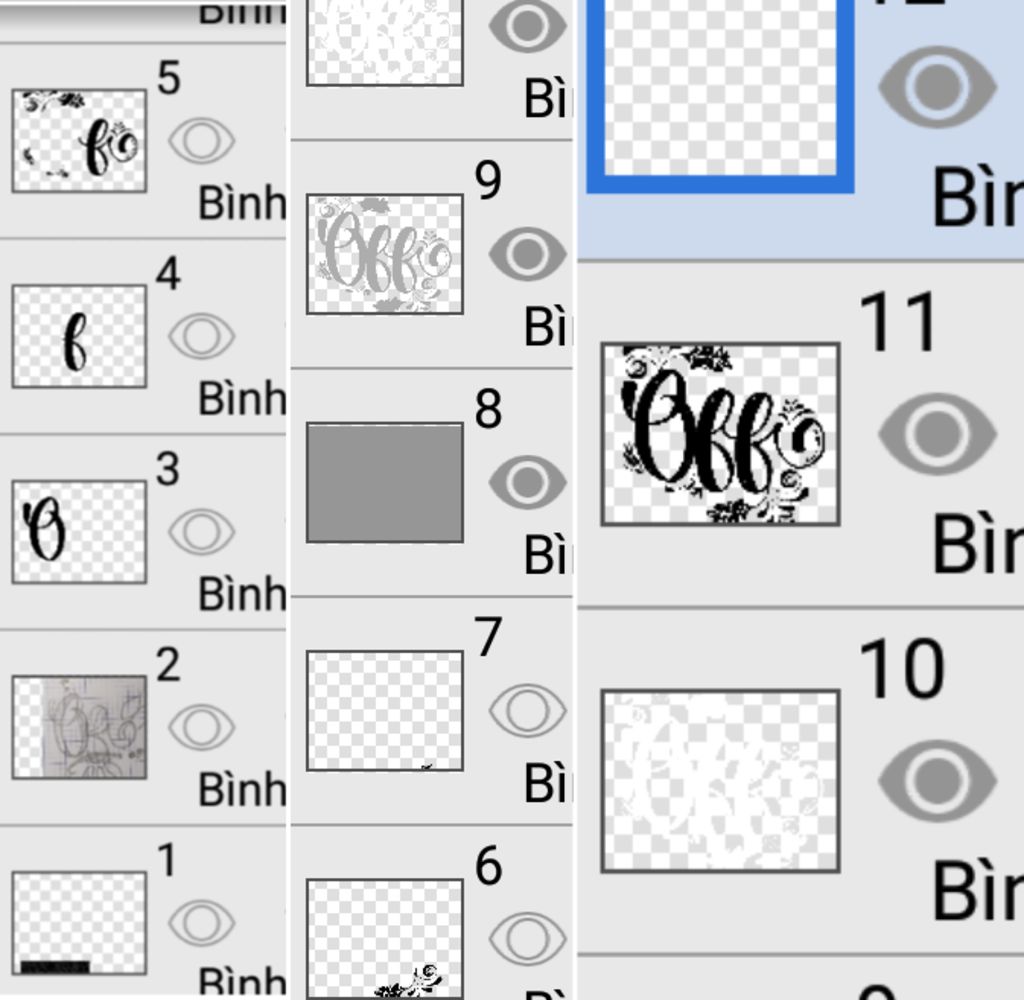Click the layer number '1'
1024x1000 pixels.
[167, 860]
